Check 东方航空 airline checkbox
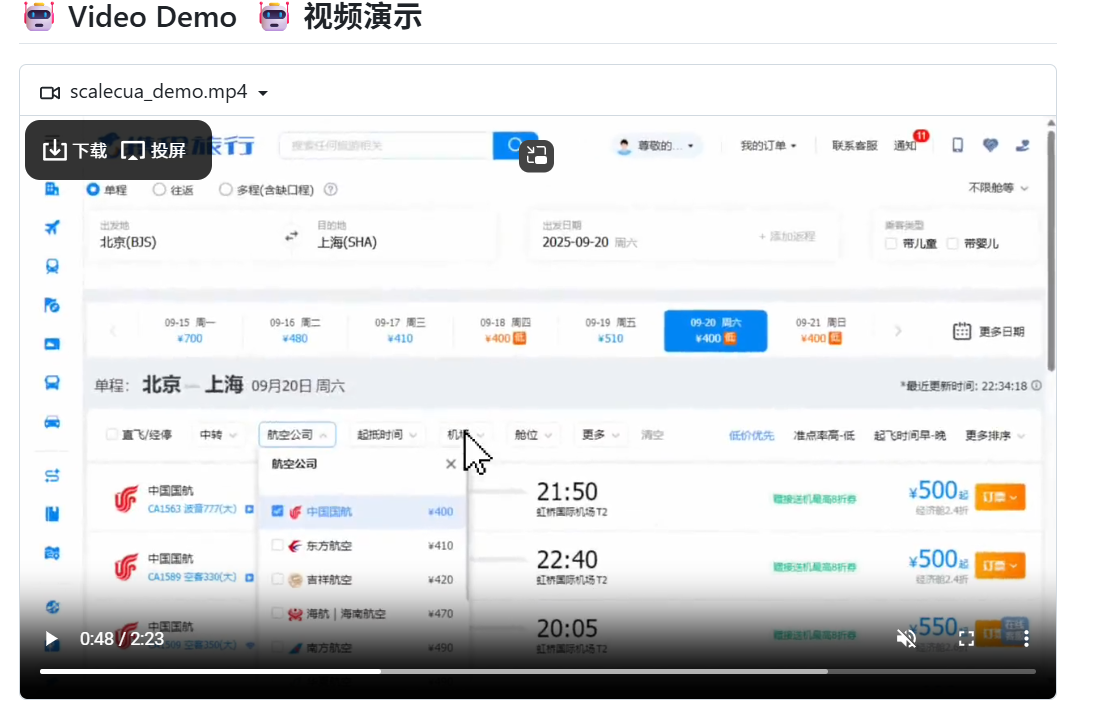This screenshot has width=1093, height=712. tap(277, 545)
